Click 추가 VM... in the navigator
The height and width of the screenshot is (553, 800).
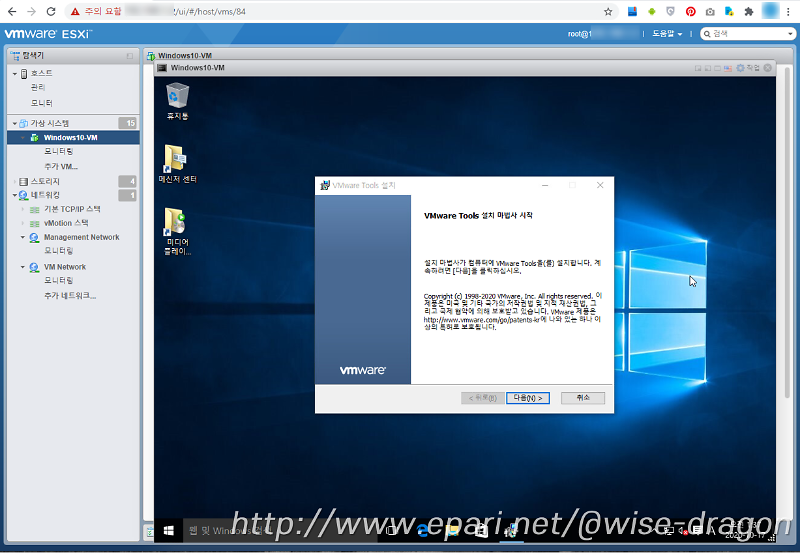[61, 166]
